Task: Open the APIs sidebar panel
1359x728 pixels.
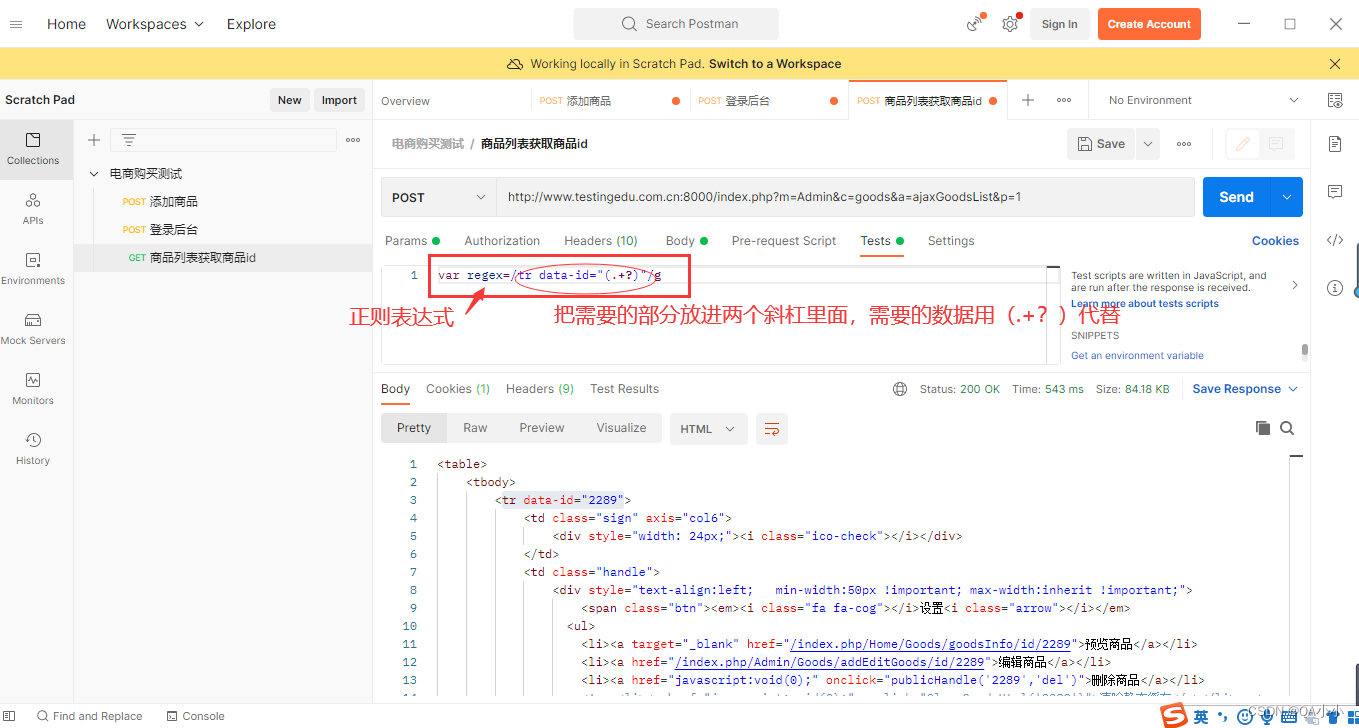Action: 33,209
